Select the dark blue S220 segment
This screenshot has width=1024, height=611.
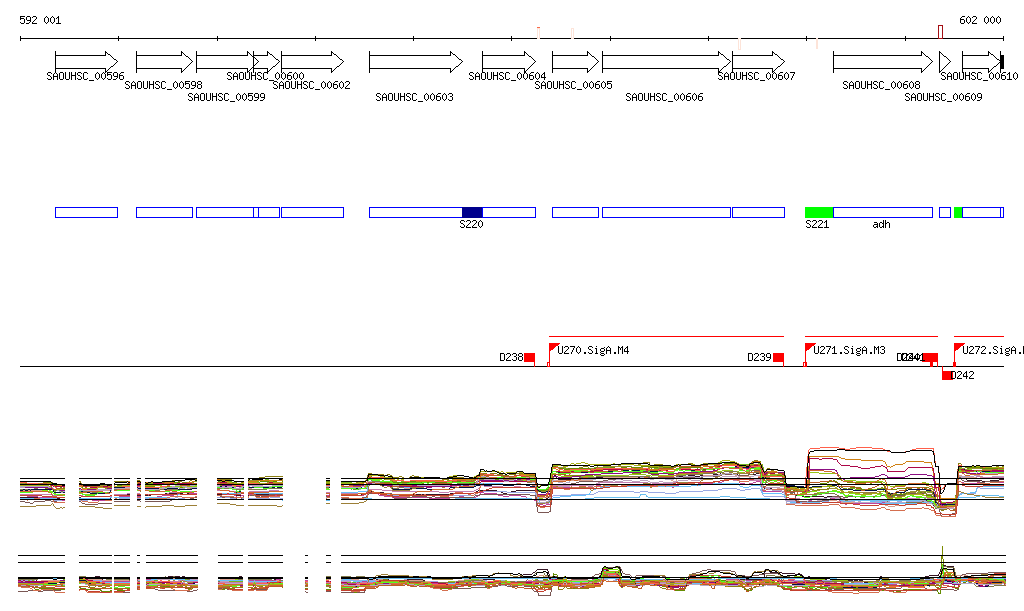tap(472, 212)
